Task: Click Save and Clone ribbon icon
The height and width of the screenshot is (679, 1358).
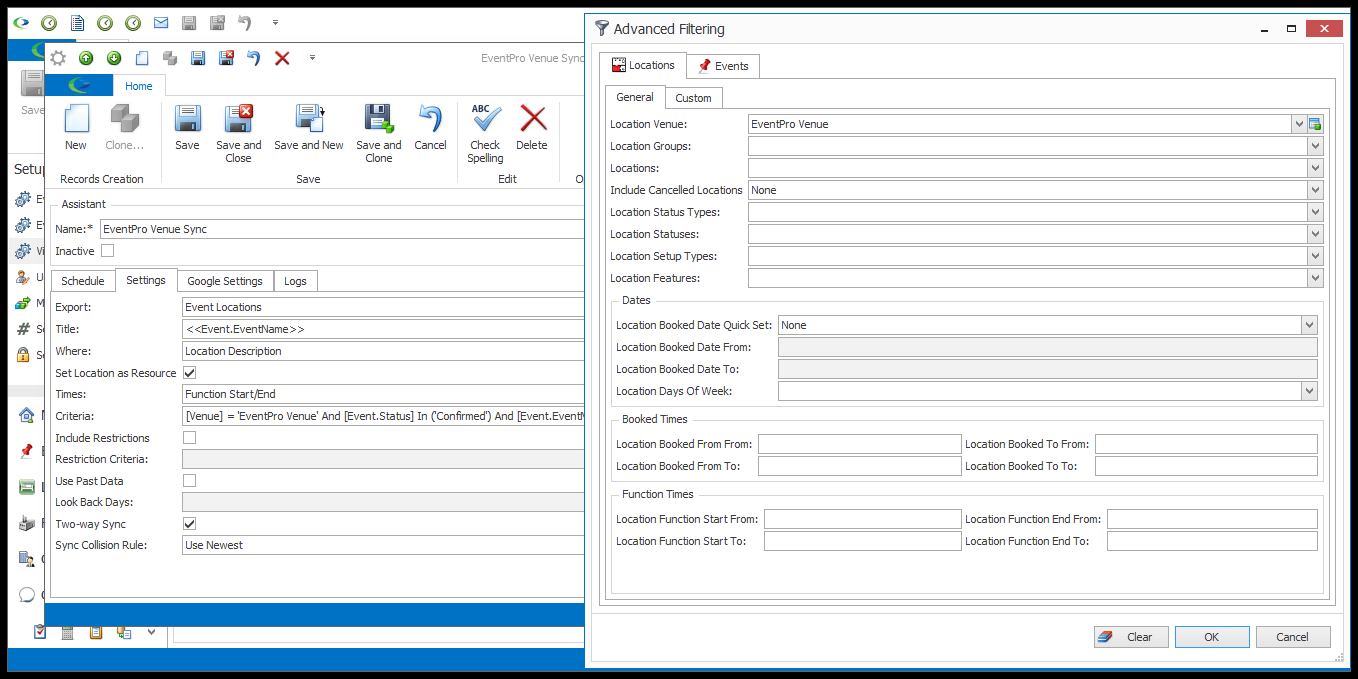Action: (x=379, y=119)
